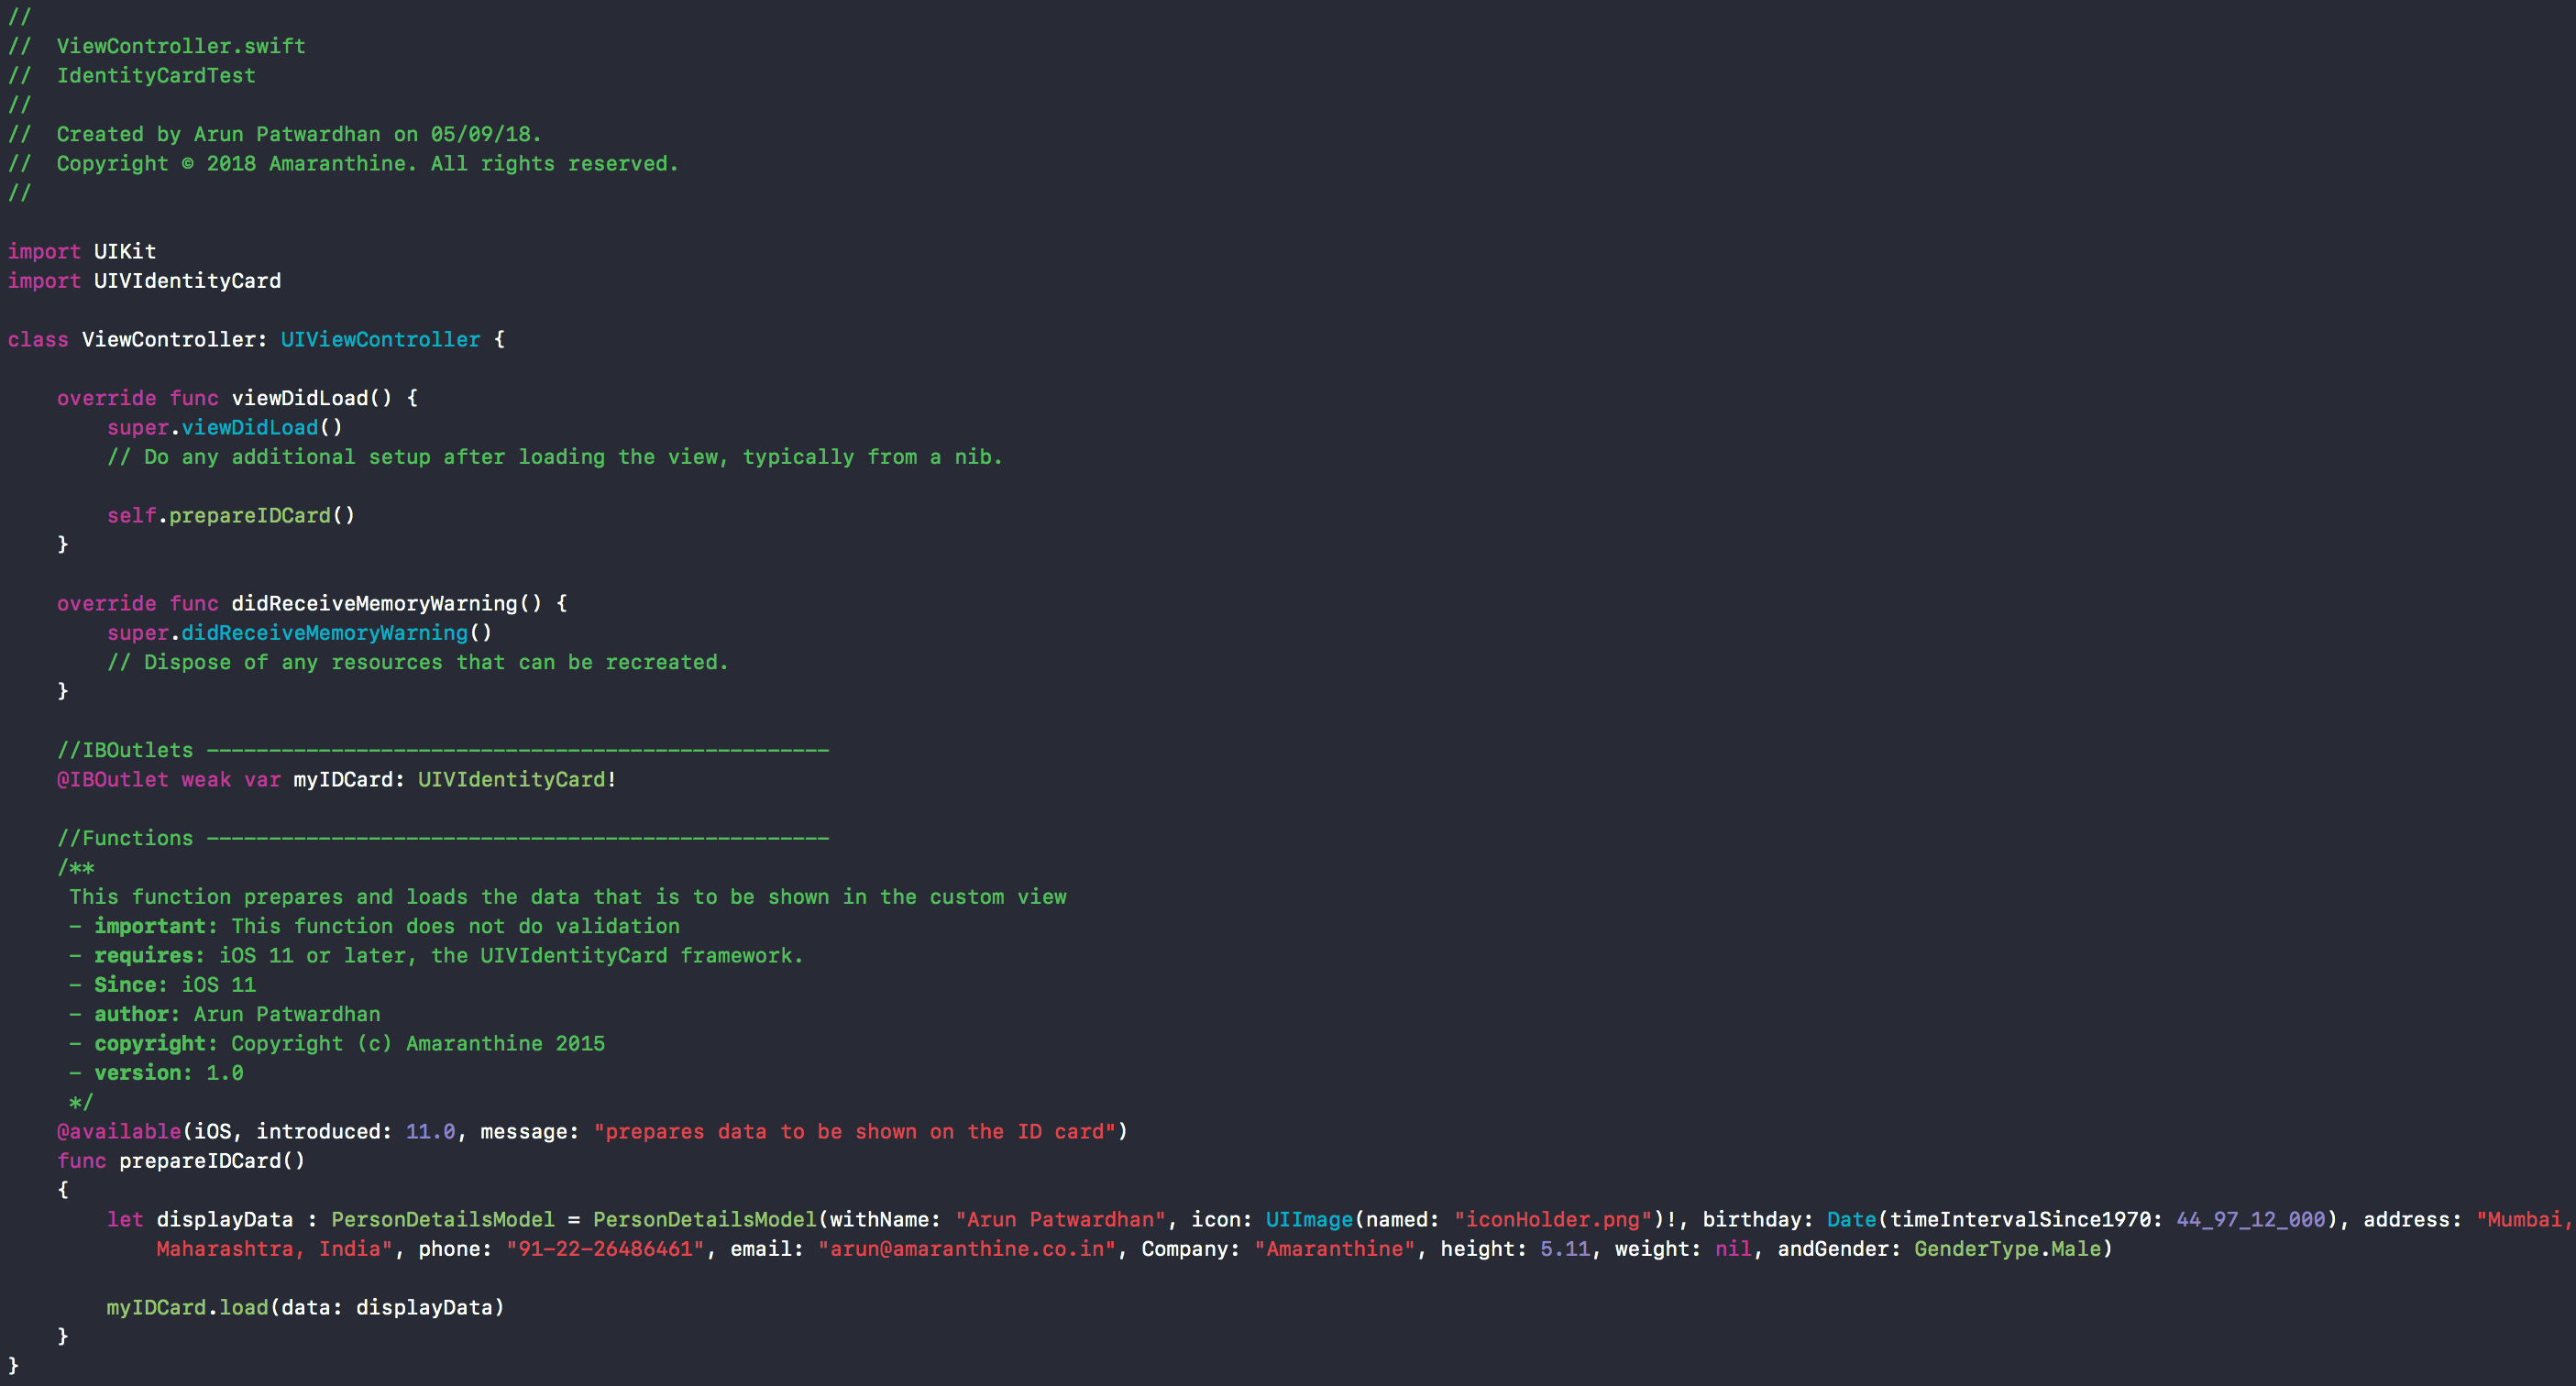2576x1386 pixels.
Task: Click the import UIKit statement
Action: pyautogui.click(x=82, y=252)
